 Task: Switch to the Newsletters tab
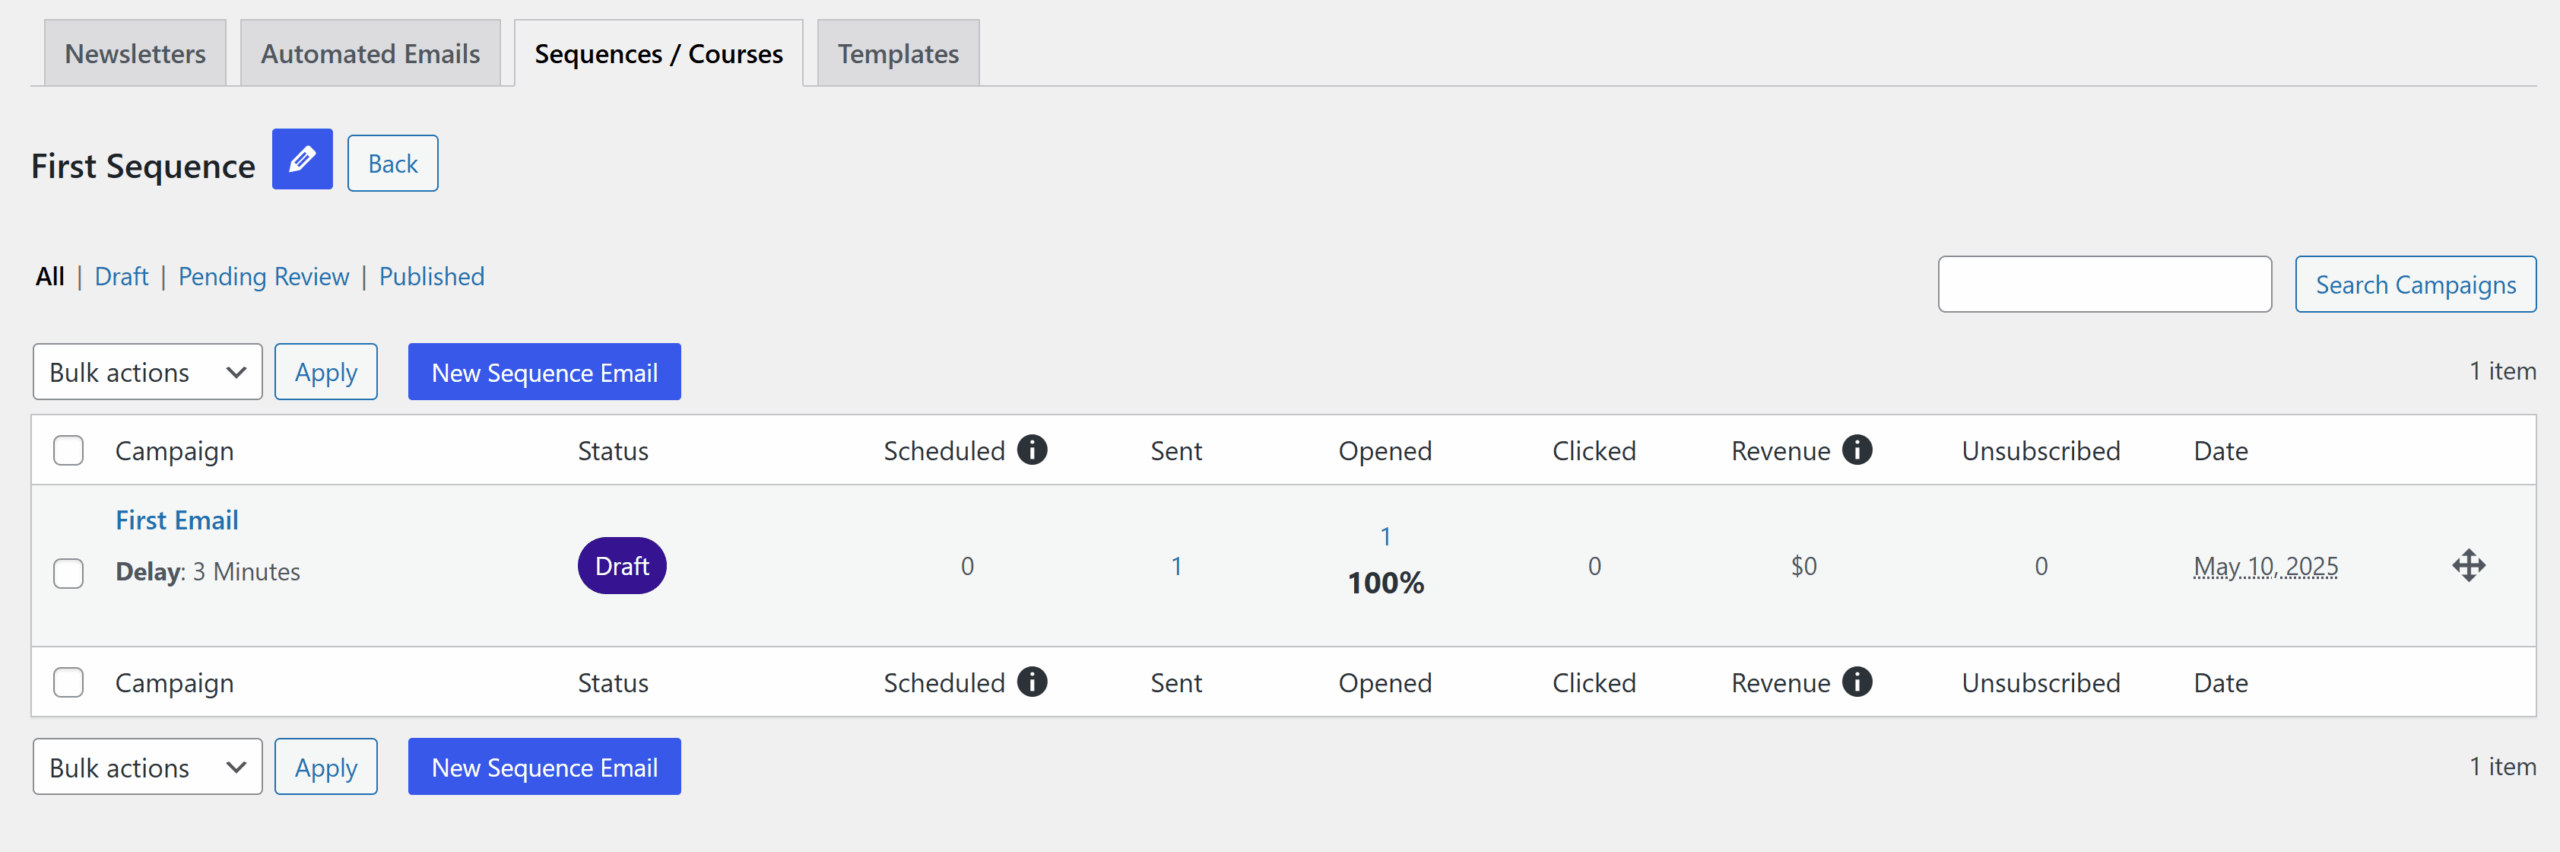(134, 52)
